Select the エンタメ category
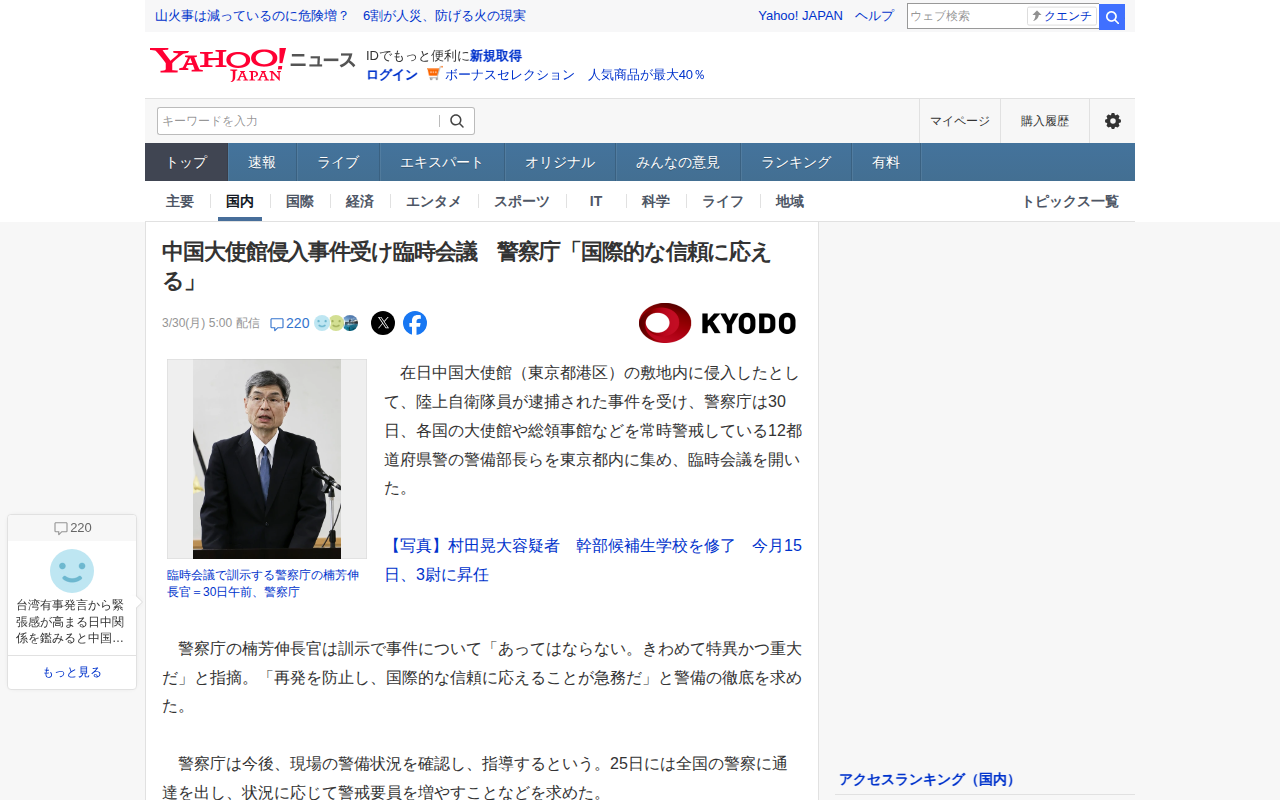 point(434,201)
